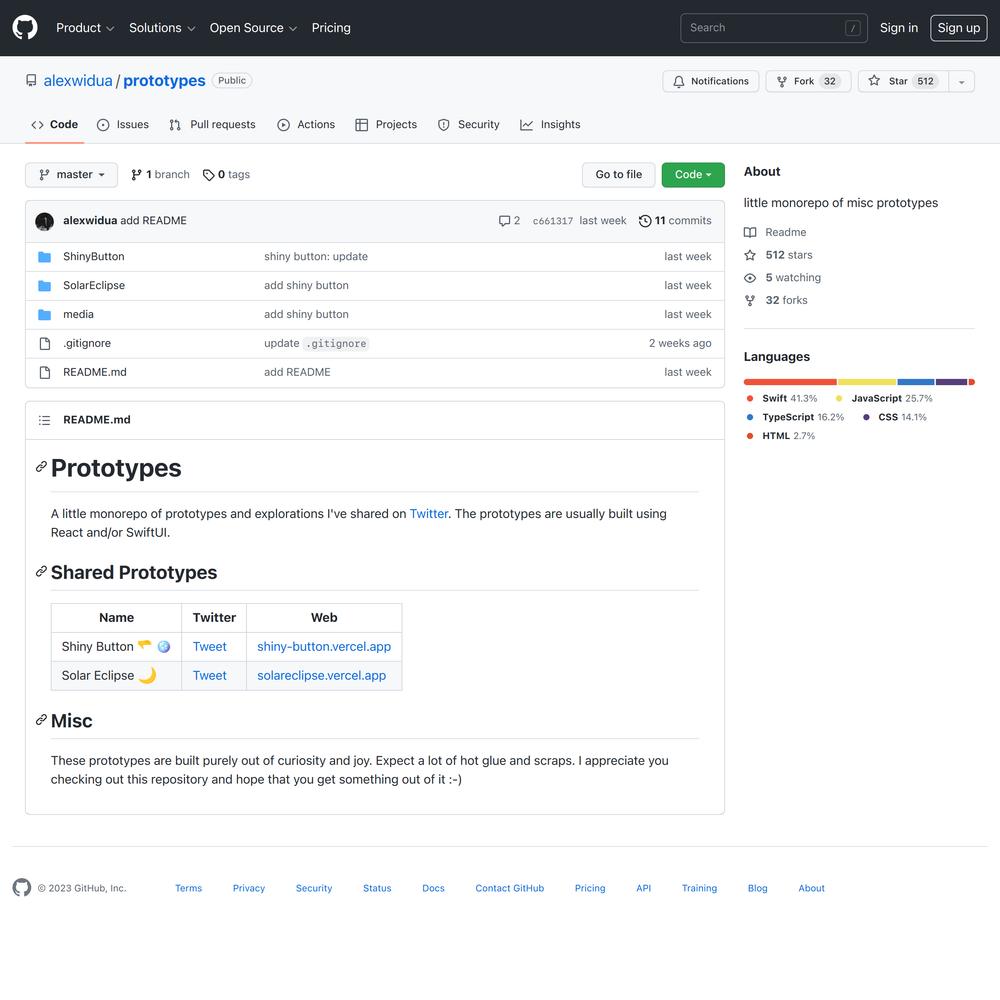Switch to the Insights tab
1000x1000 pixels.
550,125
